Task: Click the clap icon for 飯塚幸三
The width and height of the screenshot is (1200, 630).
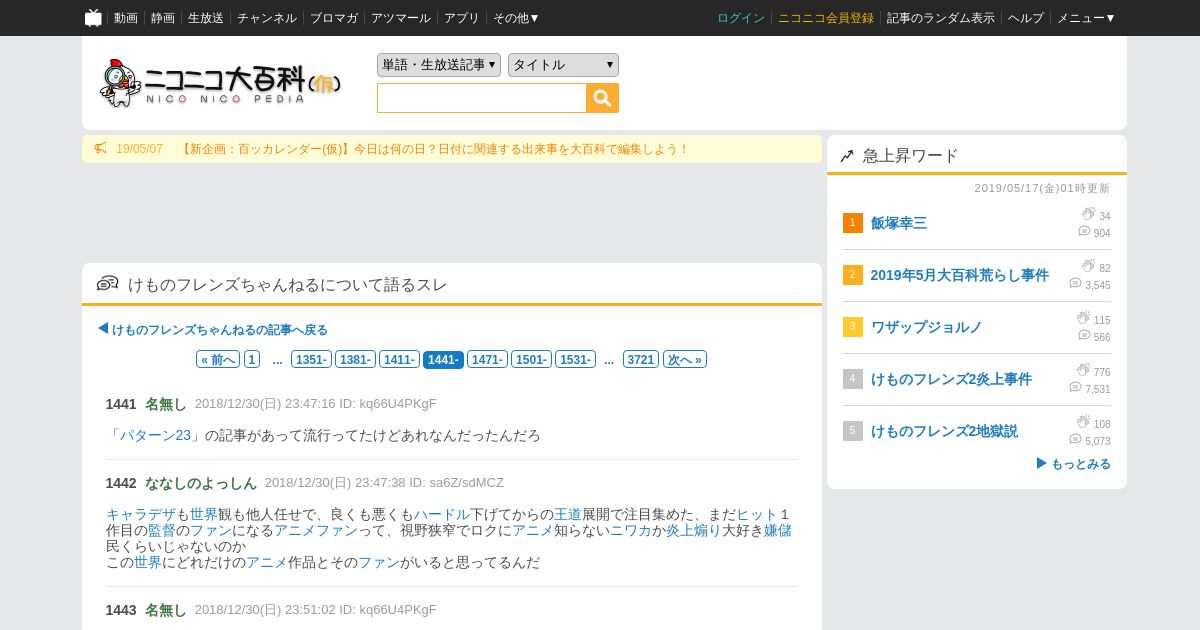Action: (1088, 214)
